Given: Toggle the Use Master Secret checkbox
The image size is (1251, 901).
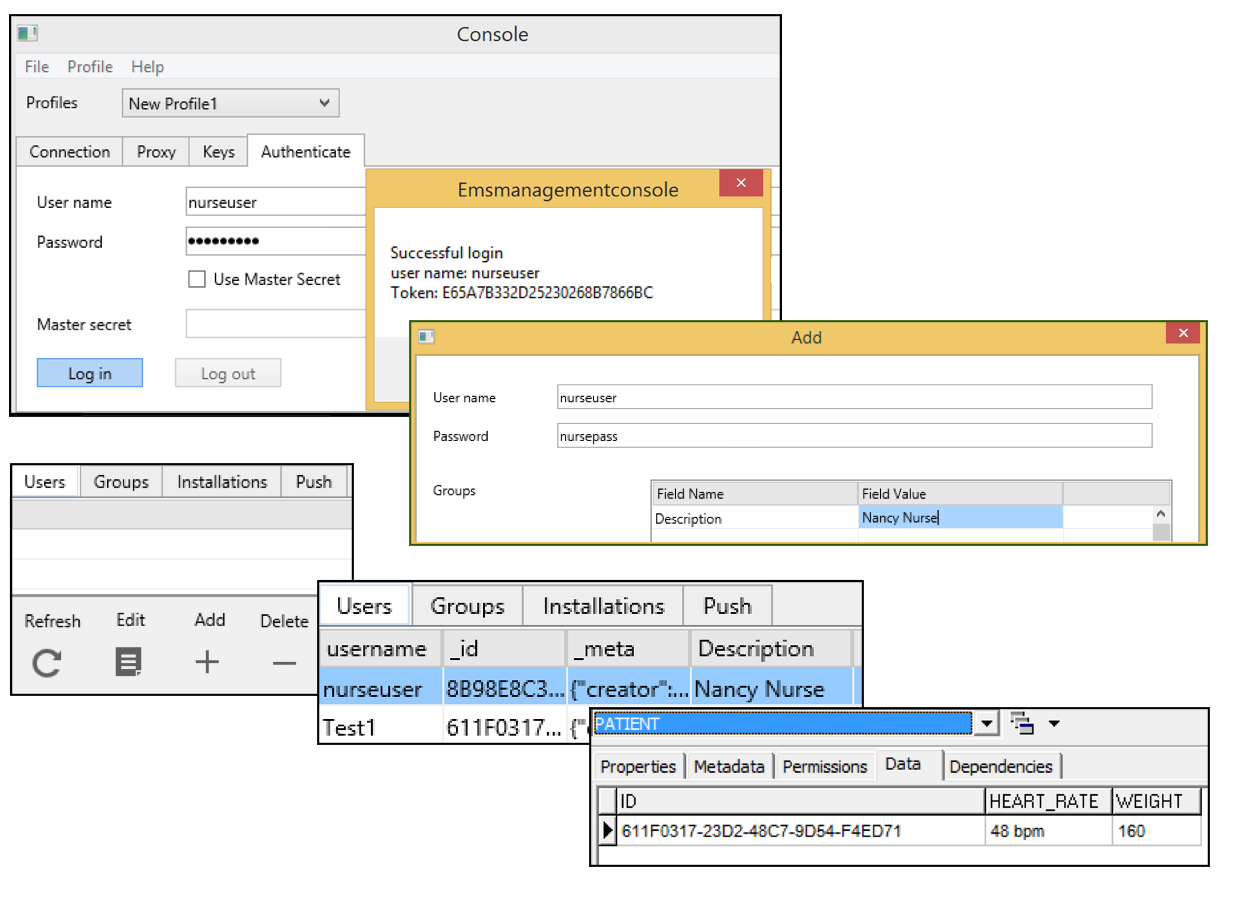Looking at the screenshot, I should pyautogui.click(x=197, y=280).
